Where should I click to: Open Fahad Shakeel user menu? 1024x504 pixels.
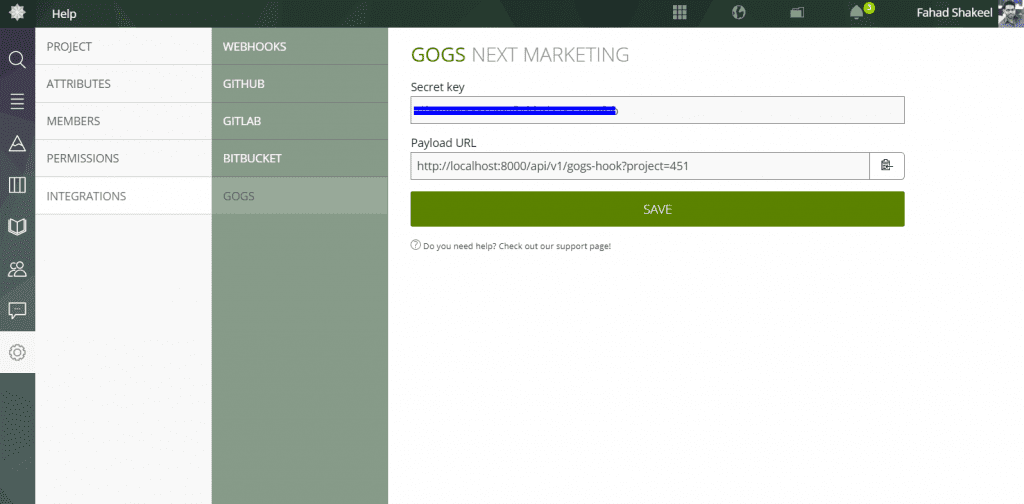pos(954,13)
